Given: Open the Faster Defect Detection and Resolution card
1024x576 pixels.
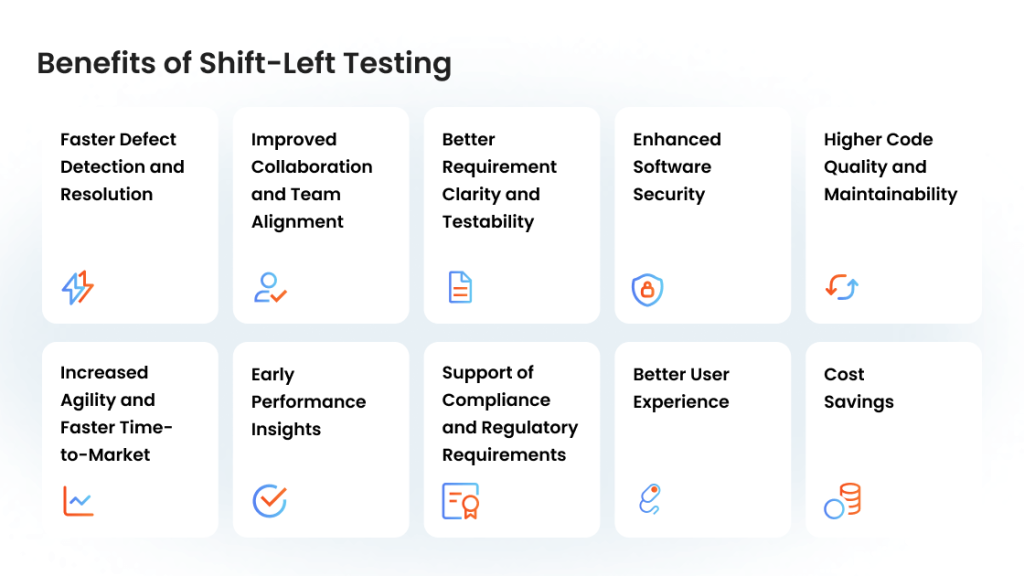Looking at the screenshot, I should [x=130, y=216].
